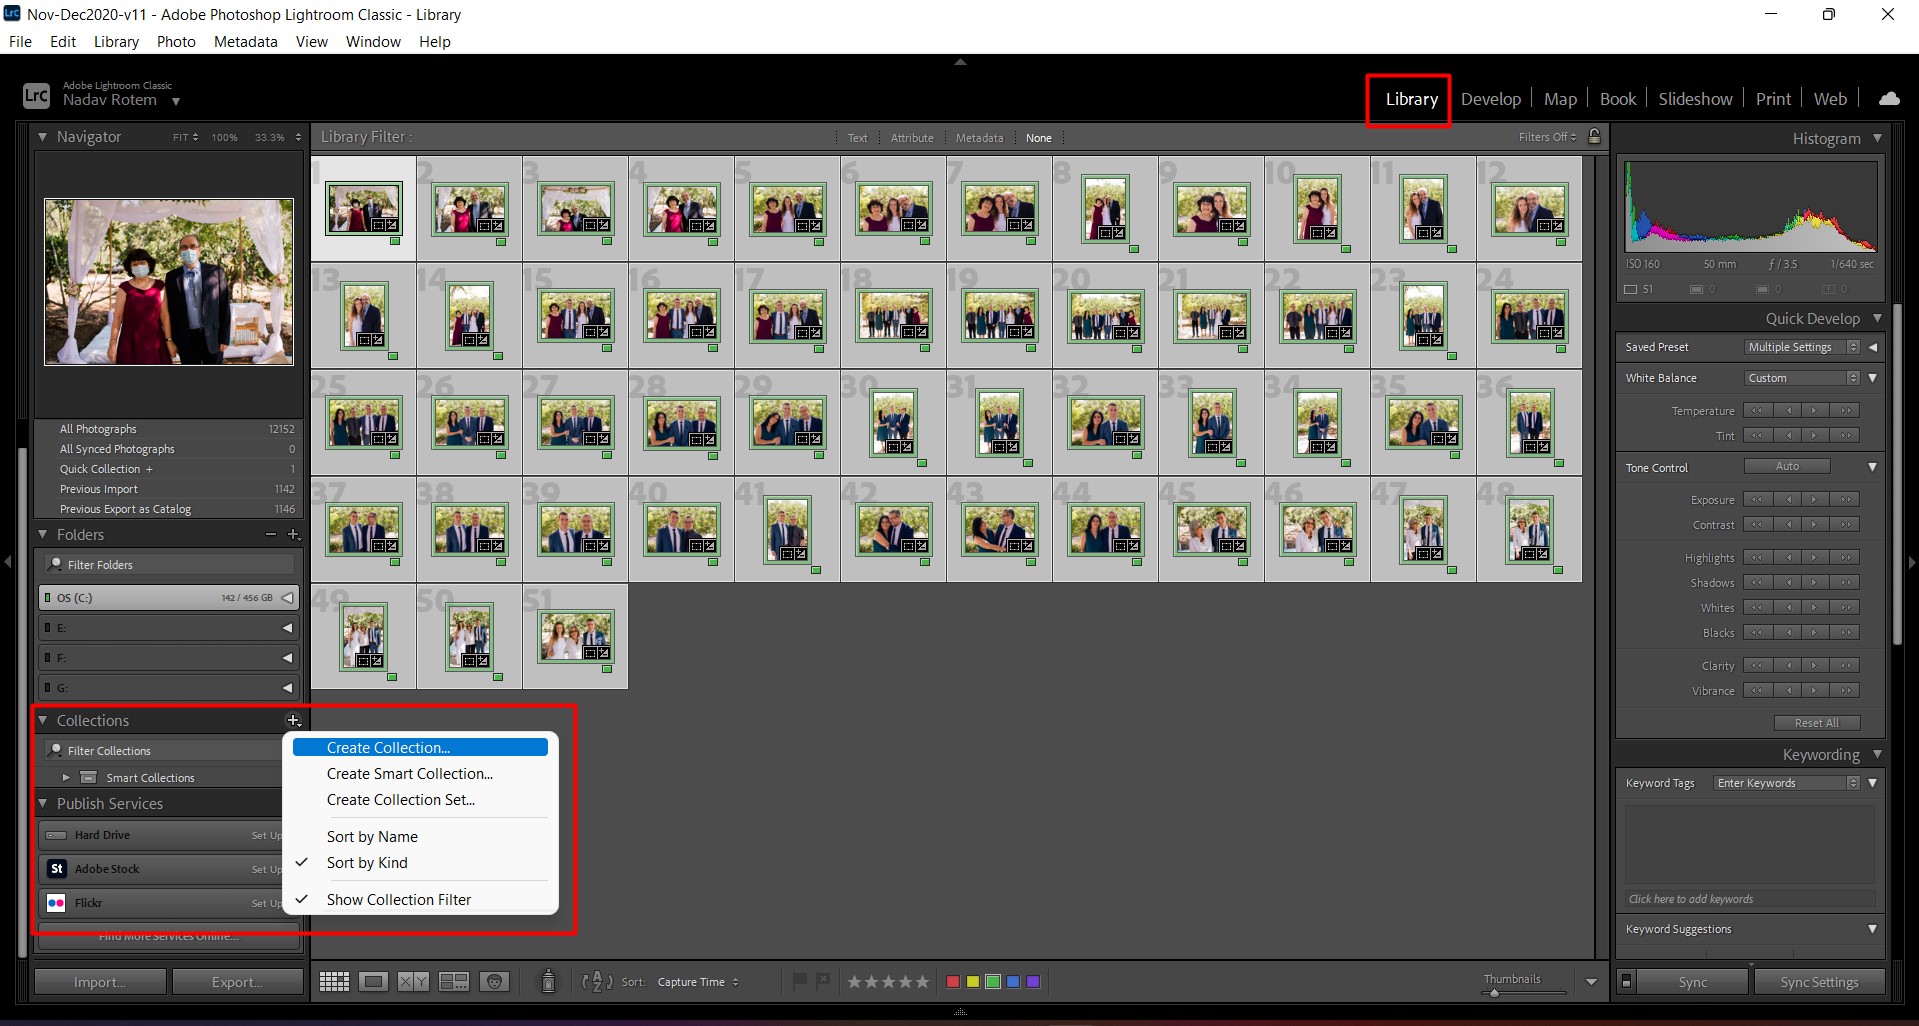Screen dimensions: 1919x1026
Task: Open the Sort Capture Time dropdown
Action: coord(698,982)
